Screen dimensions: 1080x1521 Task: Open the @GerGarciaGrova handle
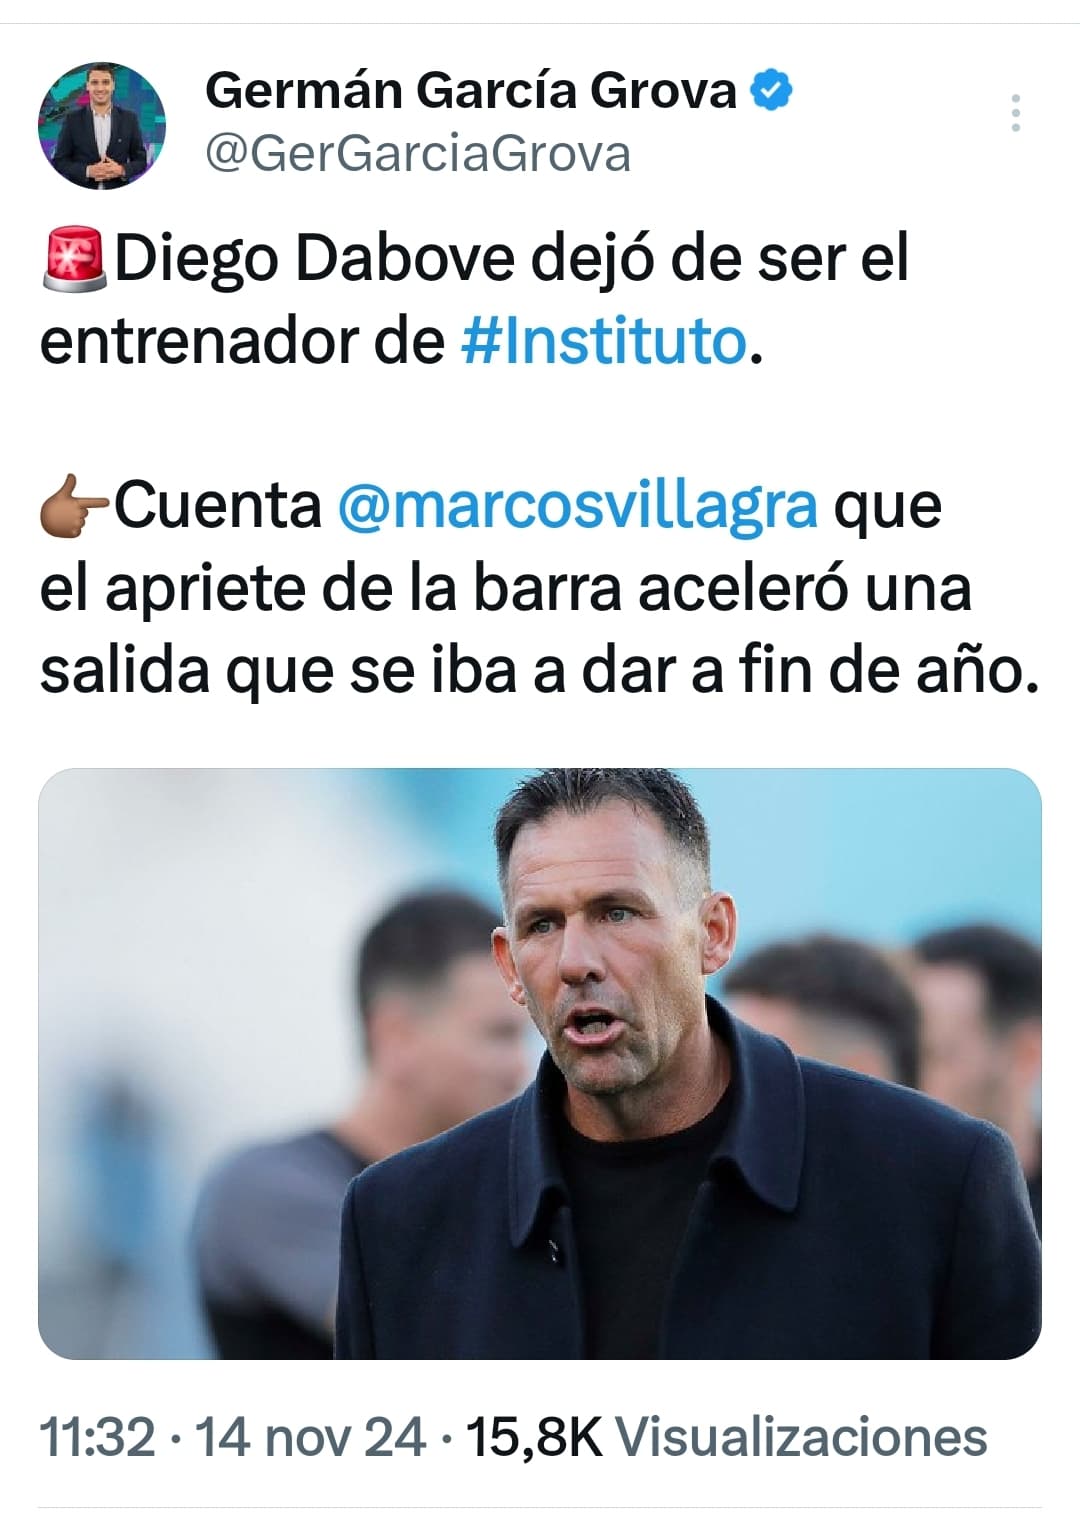[418, 153]
